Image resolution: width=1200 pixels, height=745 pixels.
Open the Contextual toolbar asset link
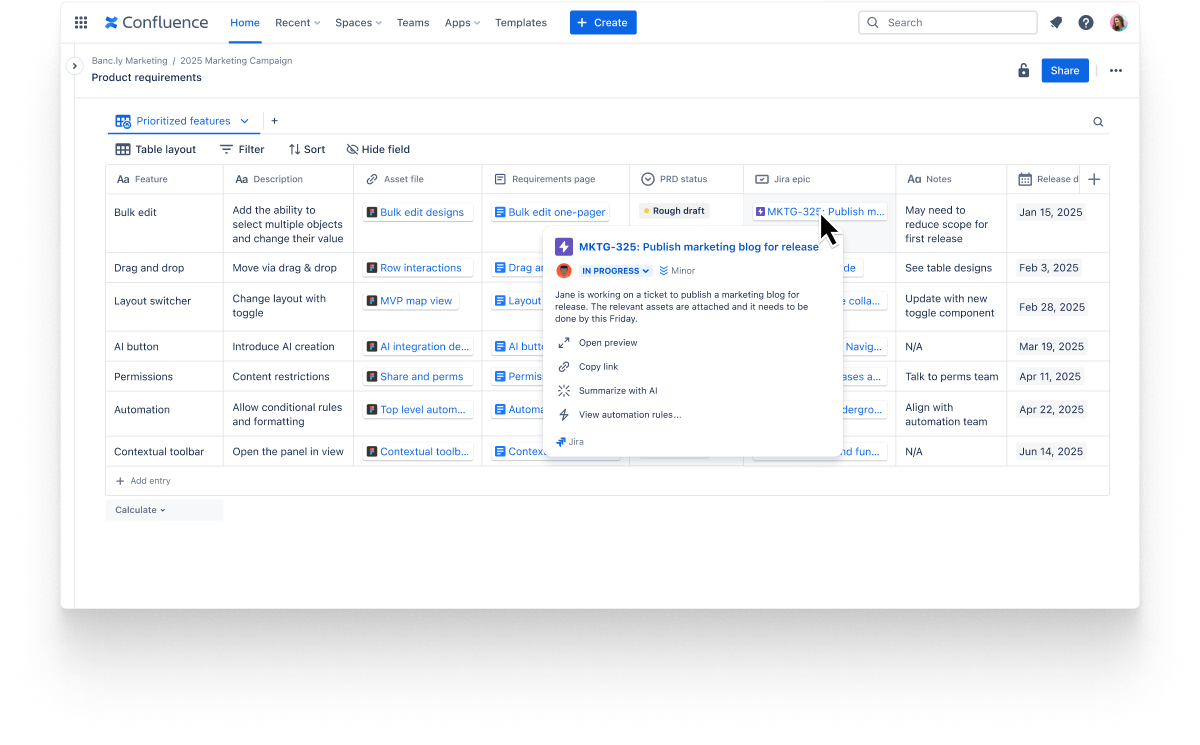[418, 452]
